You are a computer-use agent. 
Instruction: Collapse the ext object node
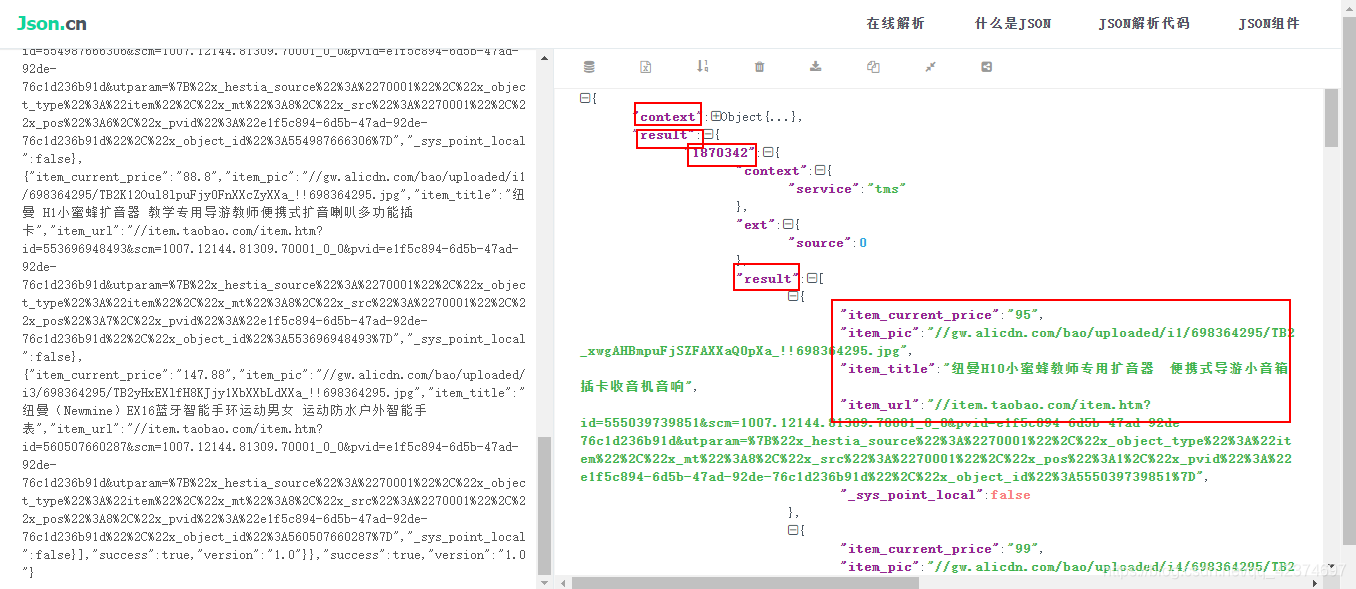(787, 225)
